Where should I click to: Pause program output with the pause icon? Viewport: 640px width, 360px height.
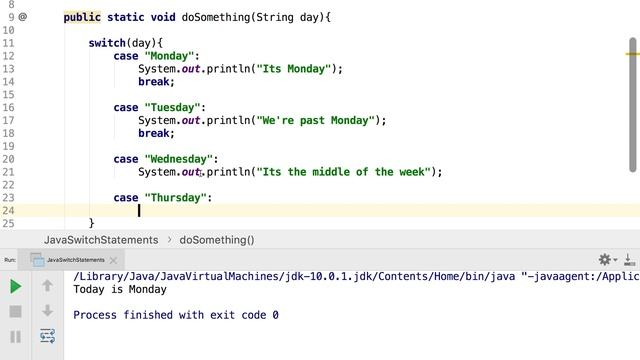(x=16, y=337)
